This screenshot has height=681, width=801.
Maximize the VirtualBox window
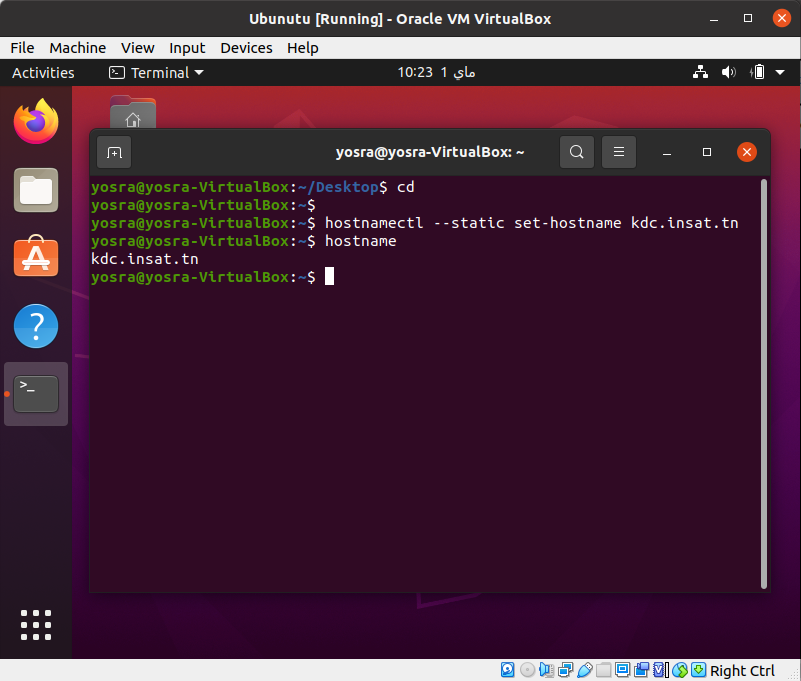748,18
